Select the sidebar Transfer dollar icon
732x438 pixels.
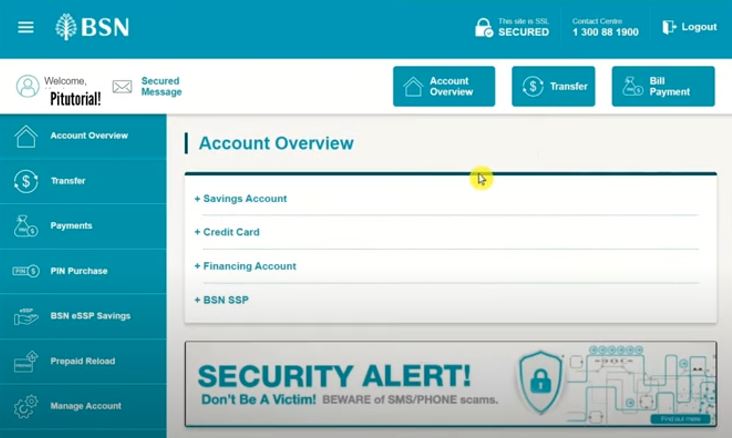tap(26, 181)
